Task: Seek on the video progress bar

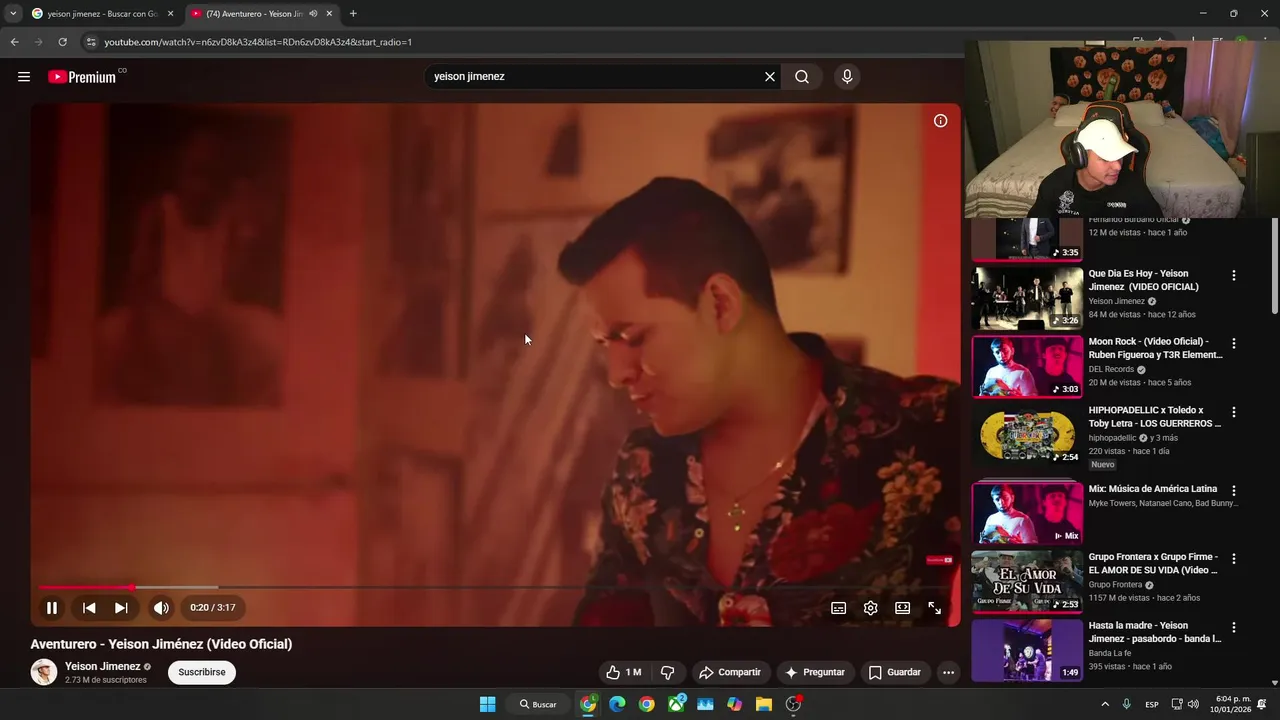Action: tap(495, 587)
